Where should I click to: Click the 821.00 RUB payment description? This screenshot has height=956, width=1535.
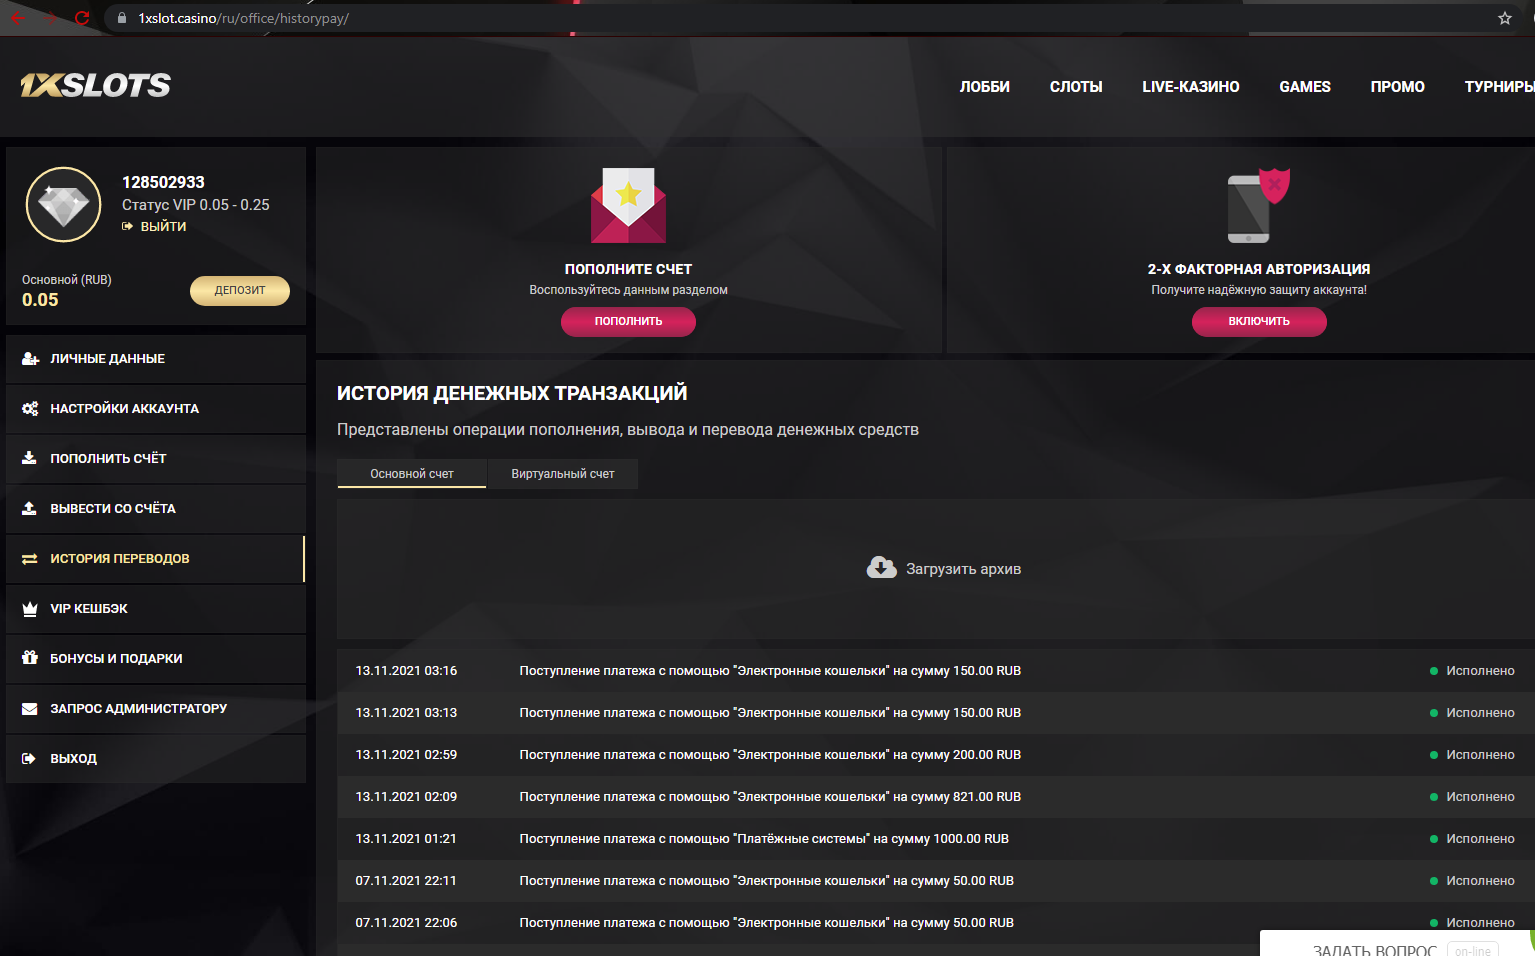(x=770, y=797)
